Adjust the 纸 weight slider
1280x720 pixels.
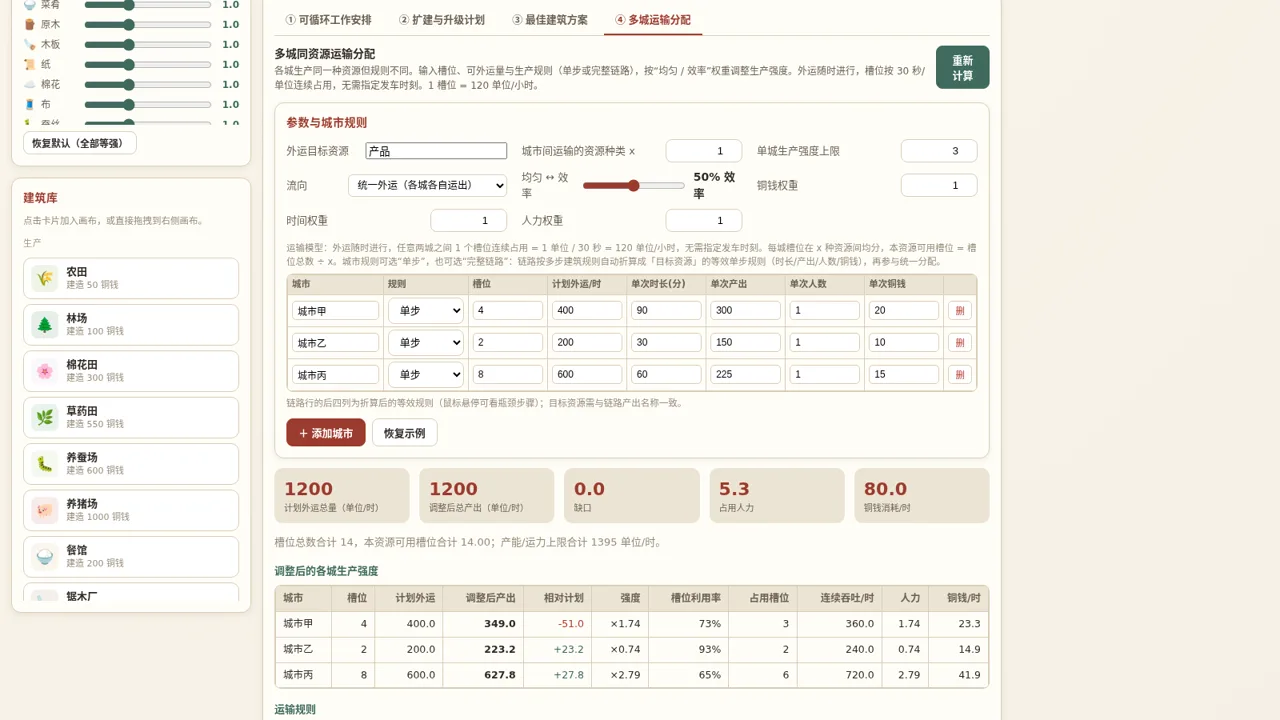point(148,64)
